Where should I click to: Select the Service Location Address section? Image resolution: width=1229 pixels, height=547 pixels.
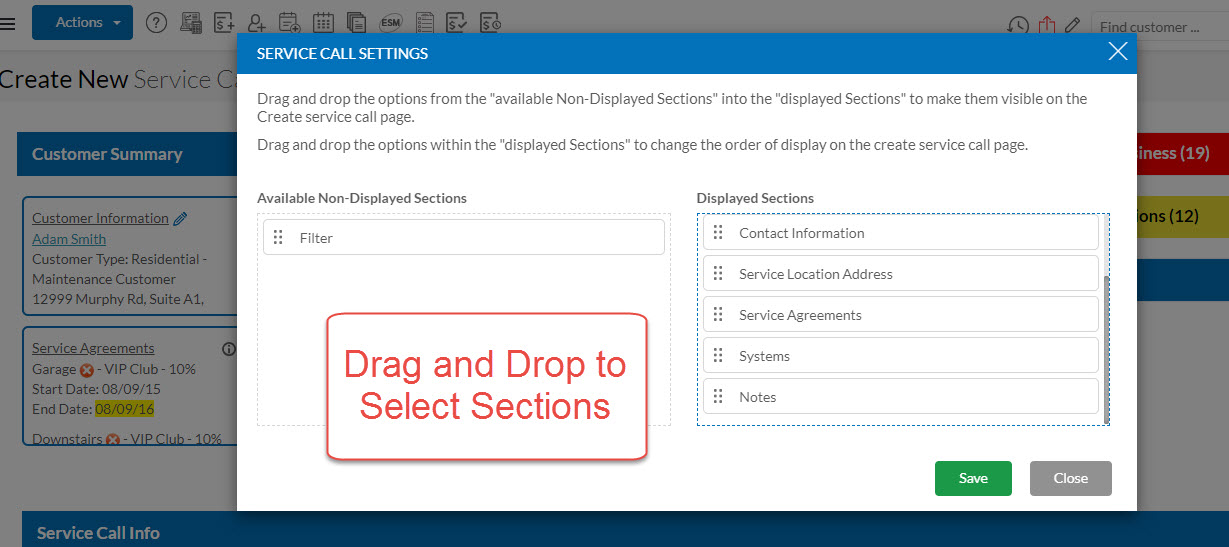901,273
